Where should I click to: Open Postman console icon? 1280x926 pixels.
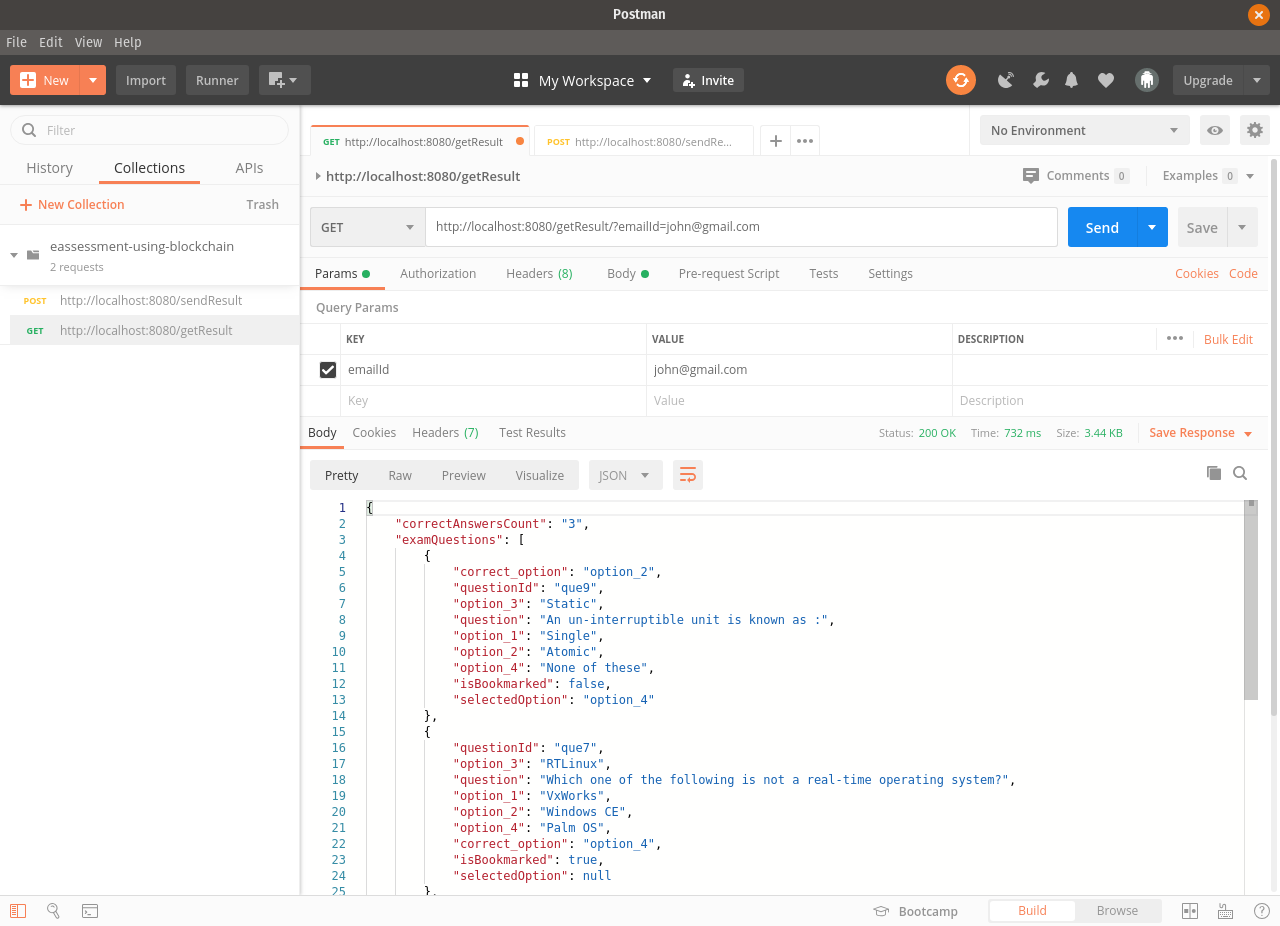point(90,910)
